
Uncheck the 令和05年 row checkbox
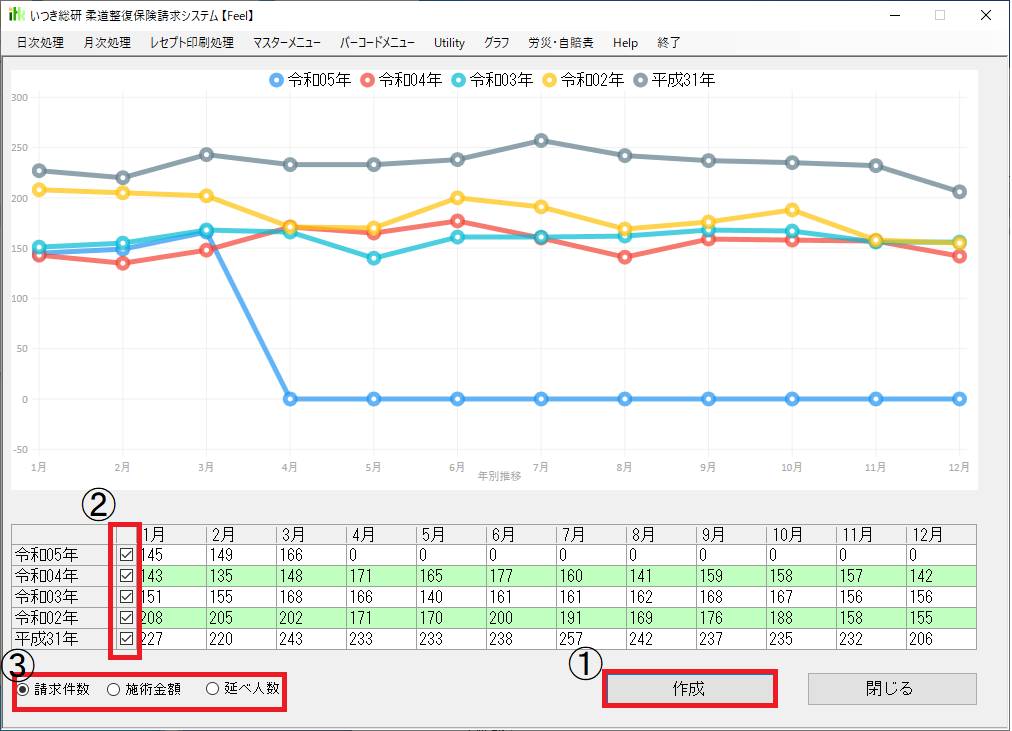tap(126, 554)
